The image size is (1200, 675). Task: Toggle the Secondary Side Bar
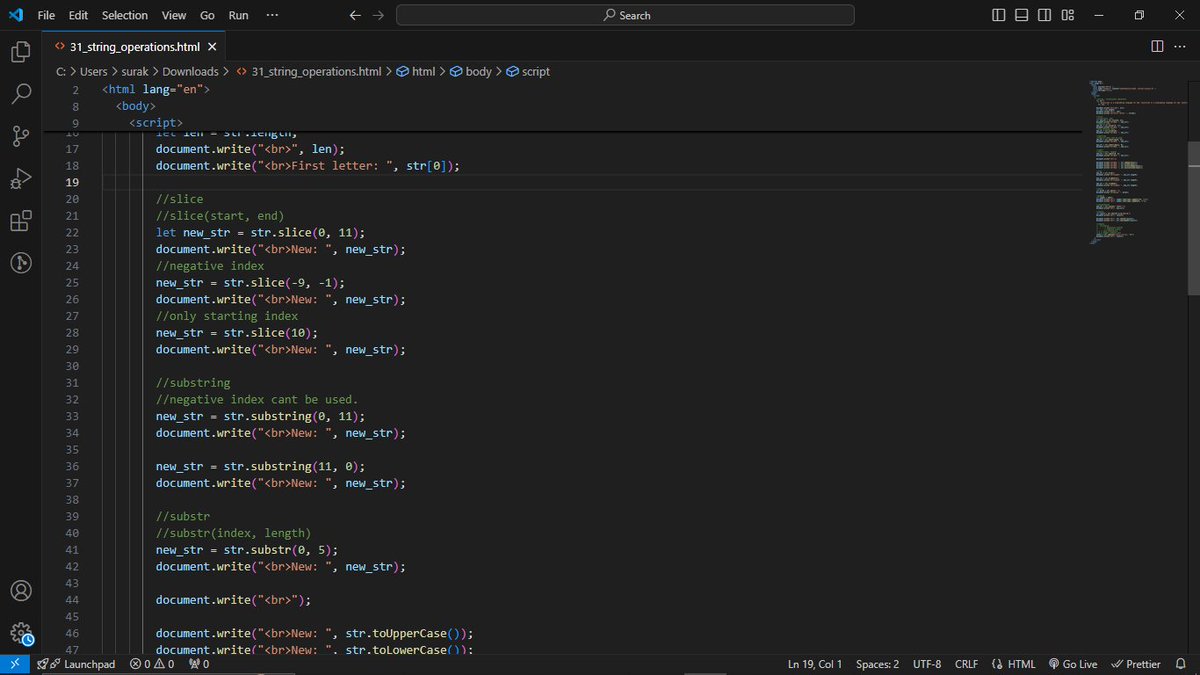pyautogui.click(x=1043, y=15)
